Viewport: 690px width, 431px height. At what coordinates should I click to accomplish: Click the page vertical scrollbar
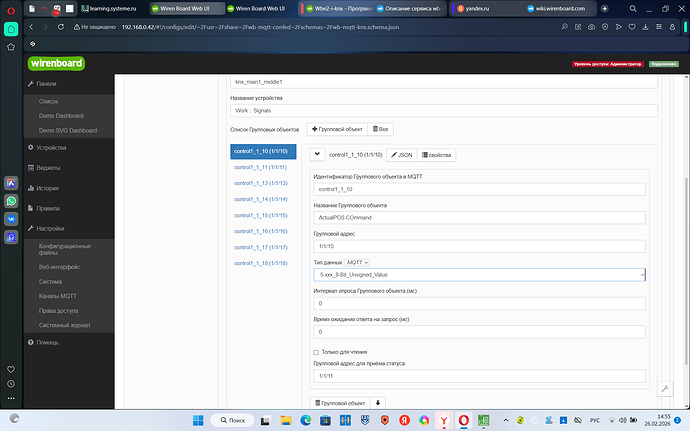[686, 271]
